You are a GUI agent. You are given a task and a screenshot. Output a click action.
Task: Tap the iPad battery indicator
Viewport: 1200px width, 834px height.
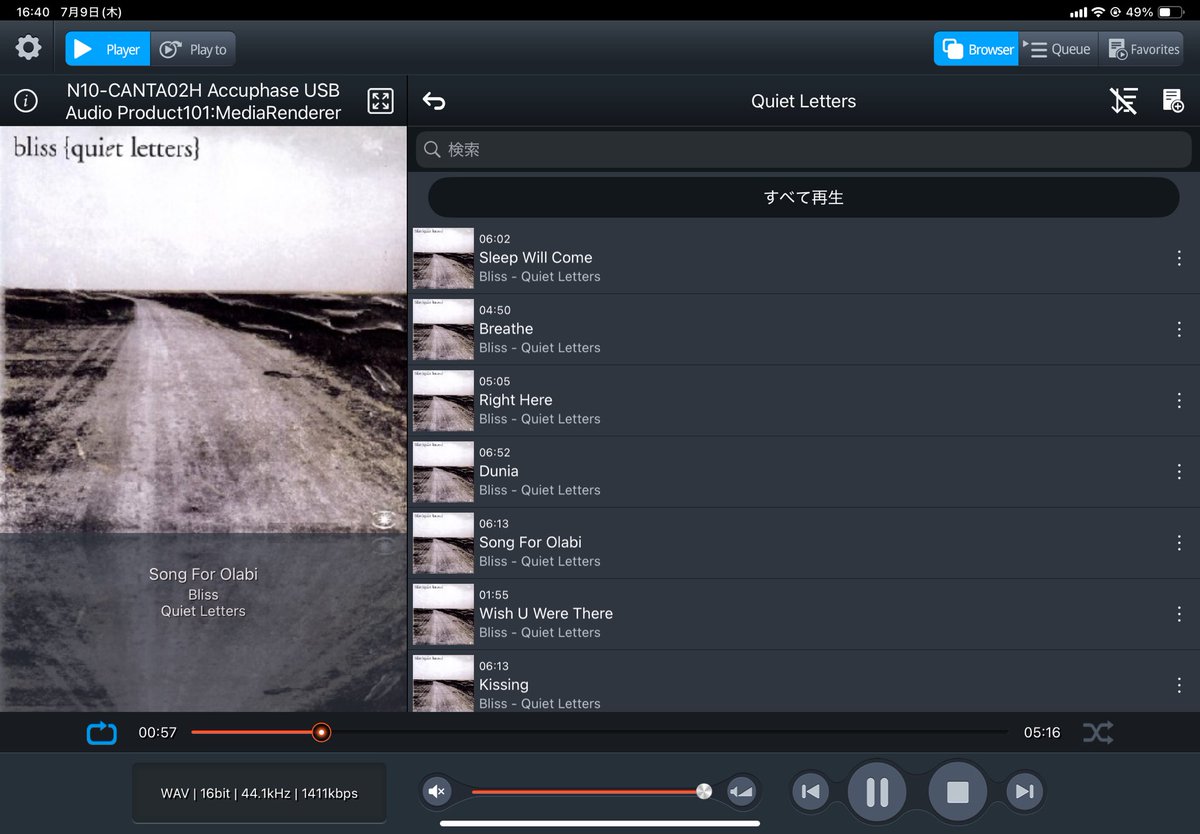pos(1170,12)
